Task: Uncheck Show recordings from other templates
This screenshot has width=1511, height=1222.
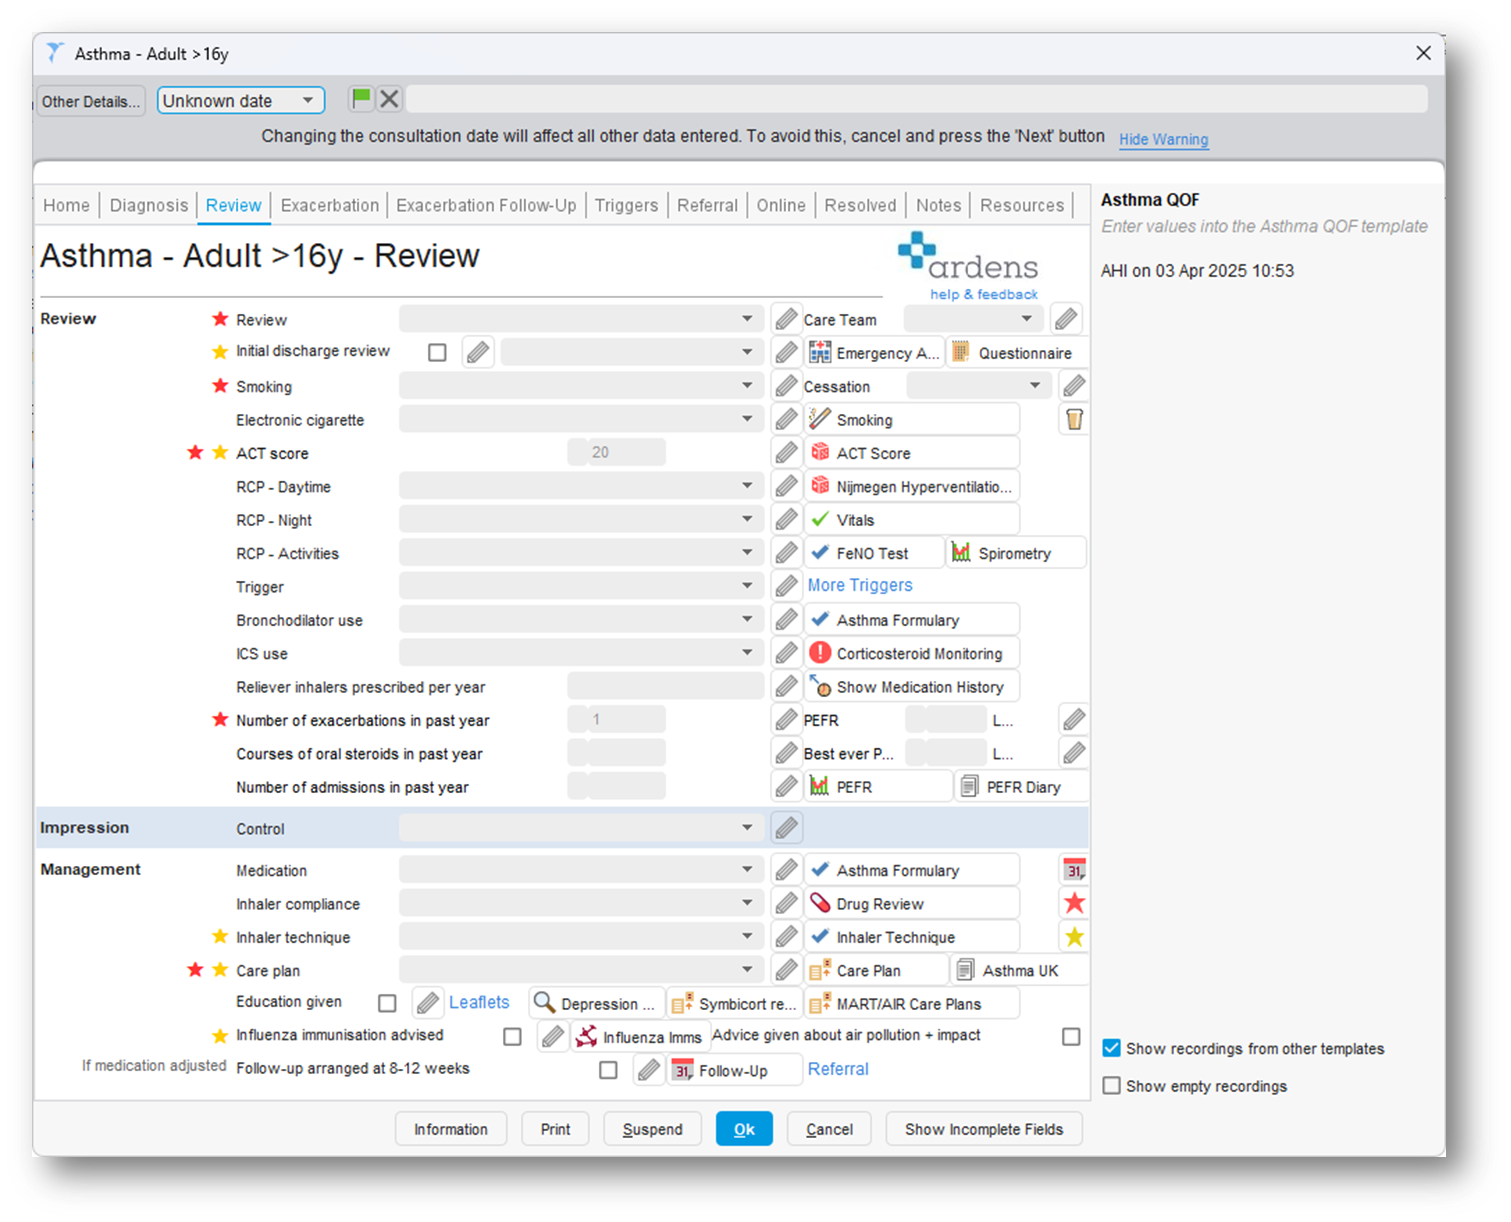Action: (1111, 1048)
